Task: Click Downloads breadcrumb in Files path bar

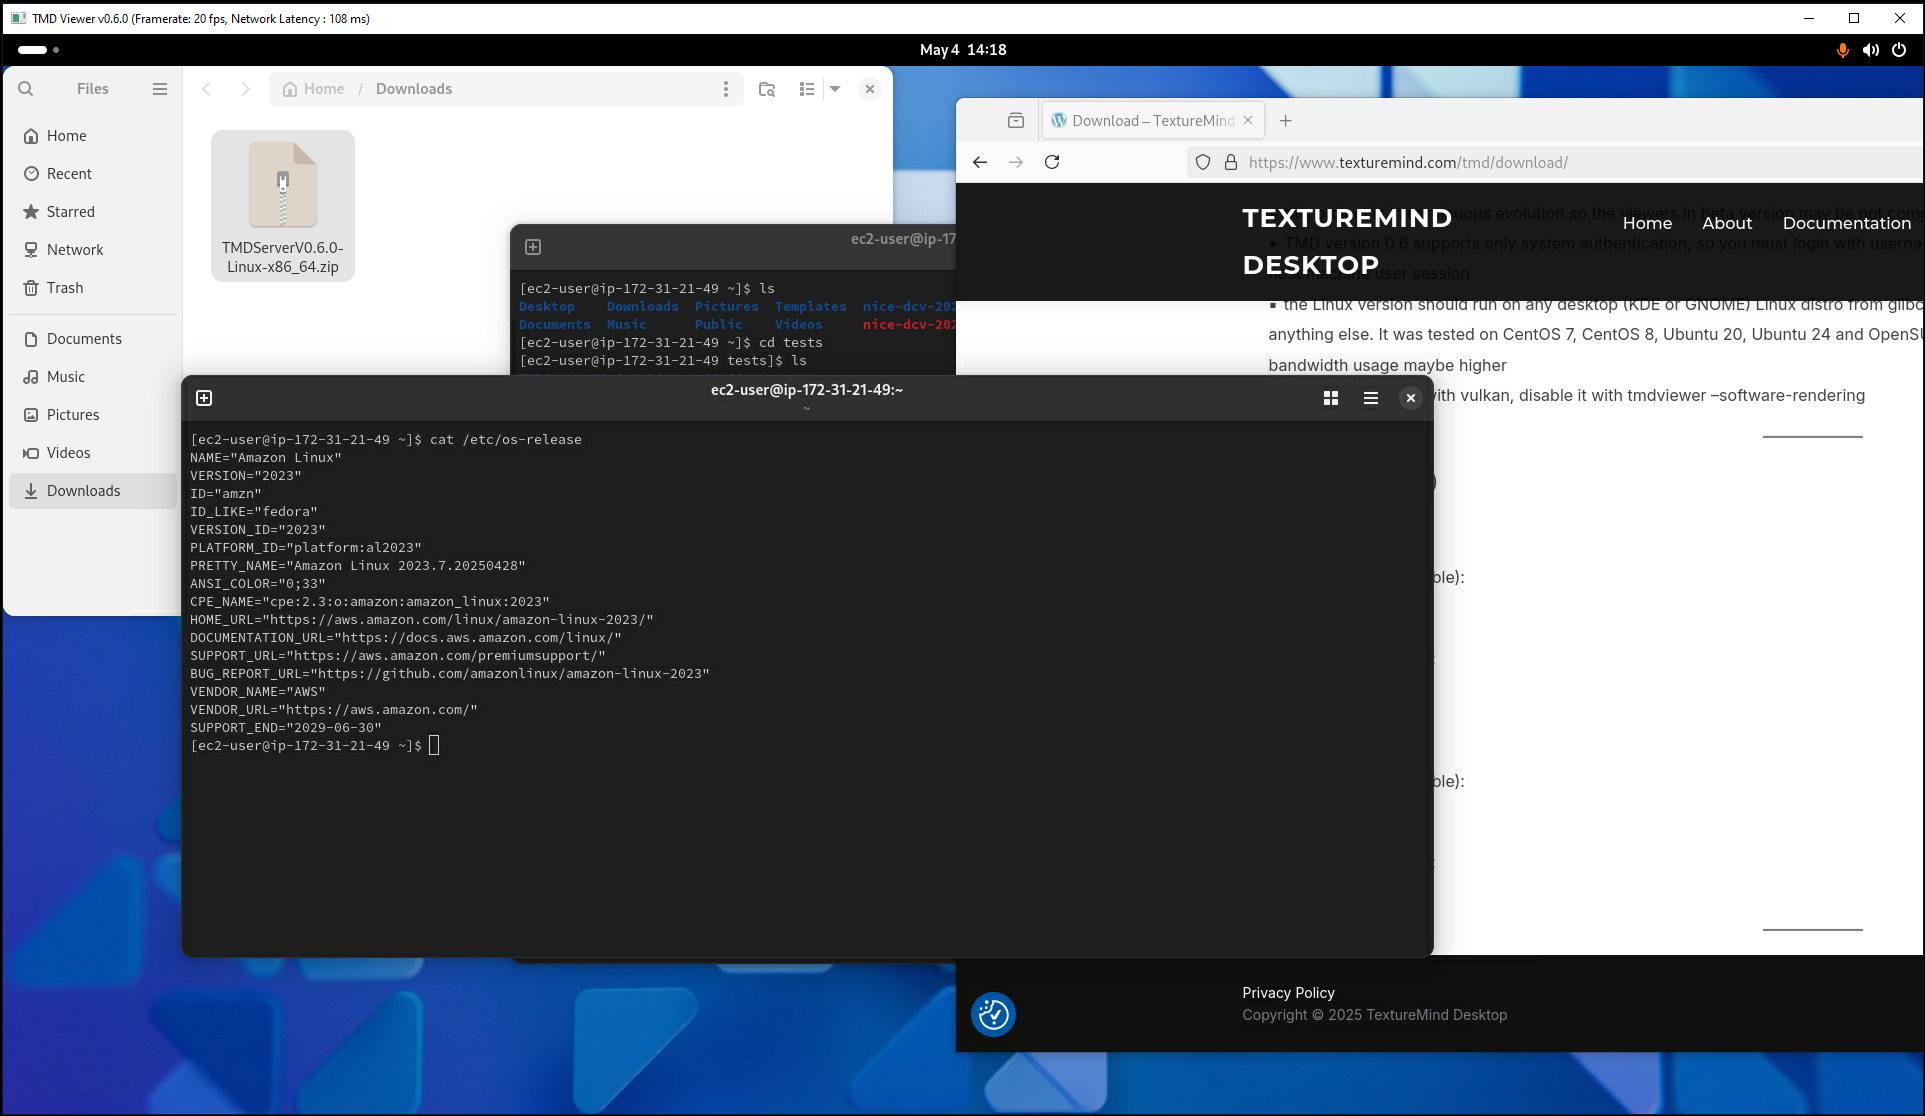Action: 414,89
